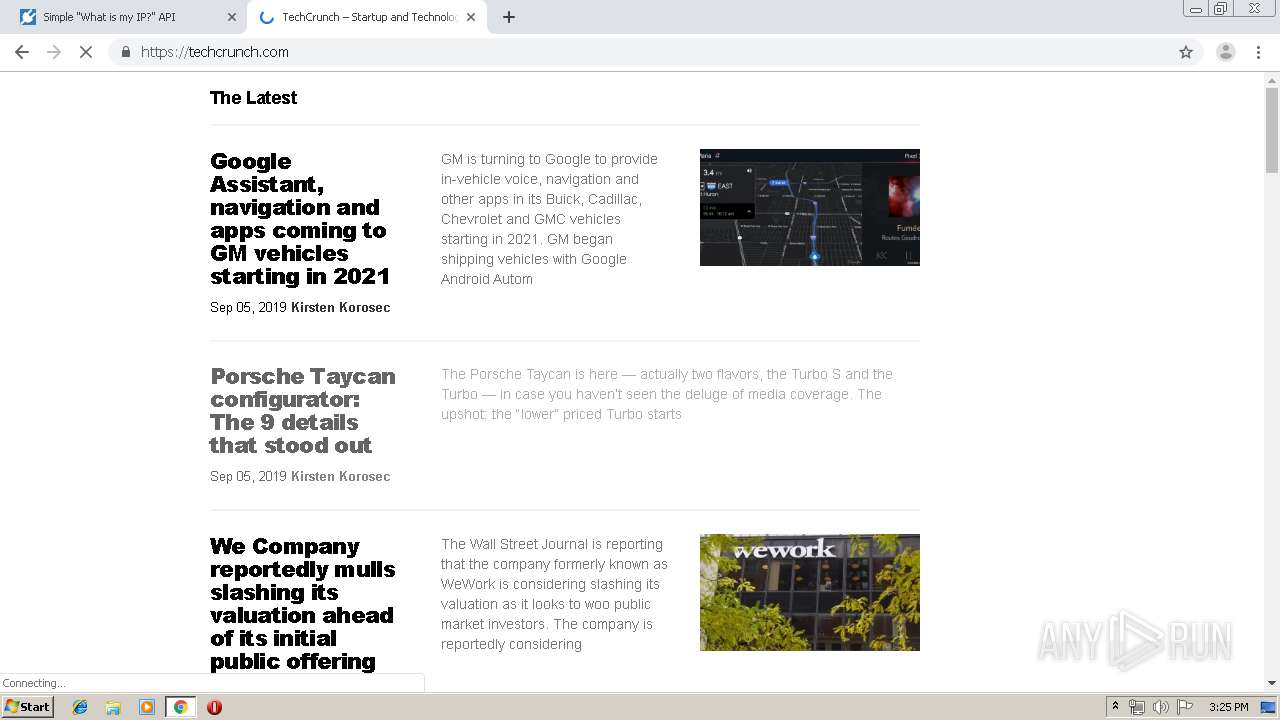Viewport: 1280px width, 720px height.
Task: Open Kirsten Korosec author link under Porsche article
Action: click(340, 476)
